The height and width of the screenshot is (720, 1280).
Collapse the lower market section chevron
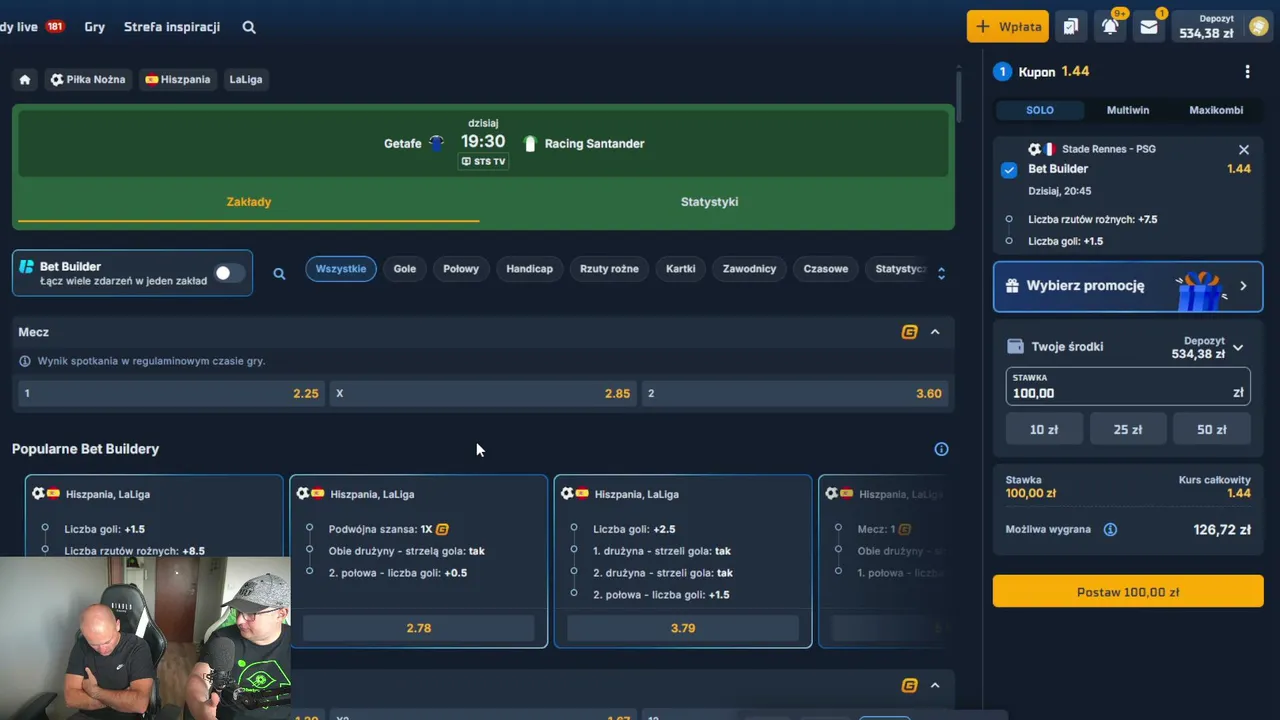(935, 685)
